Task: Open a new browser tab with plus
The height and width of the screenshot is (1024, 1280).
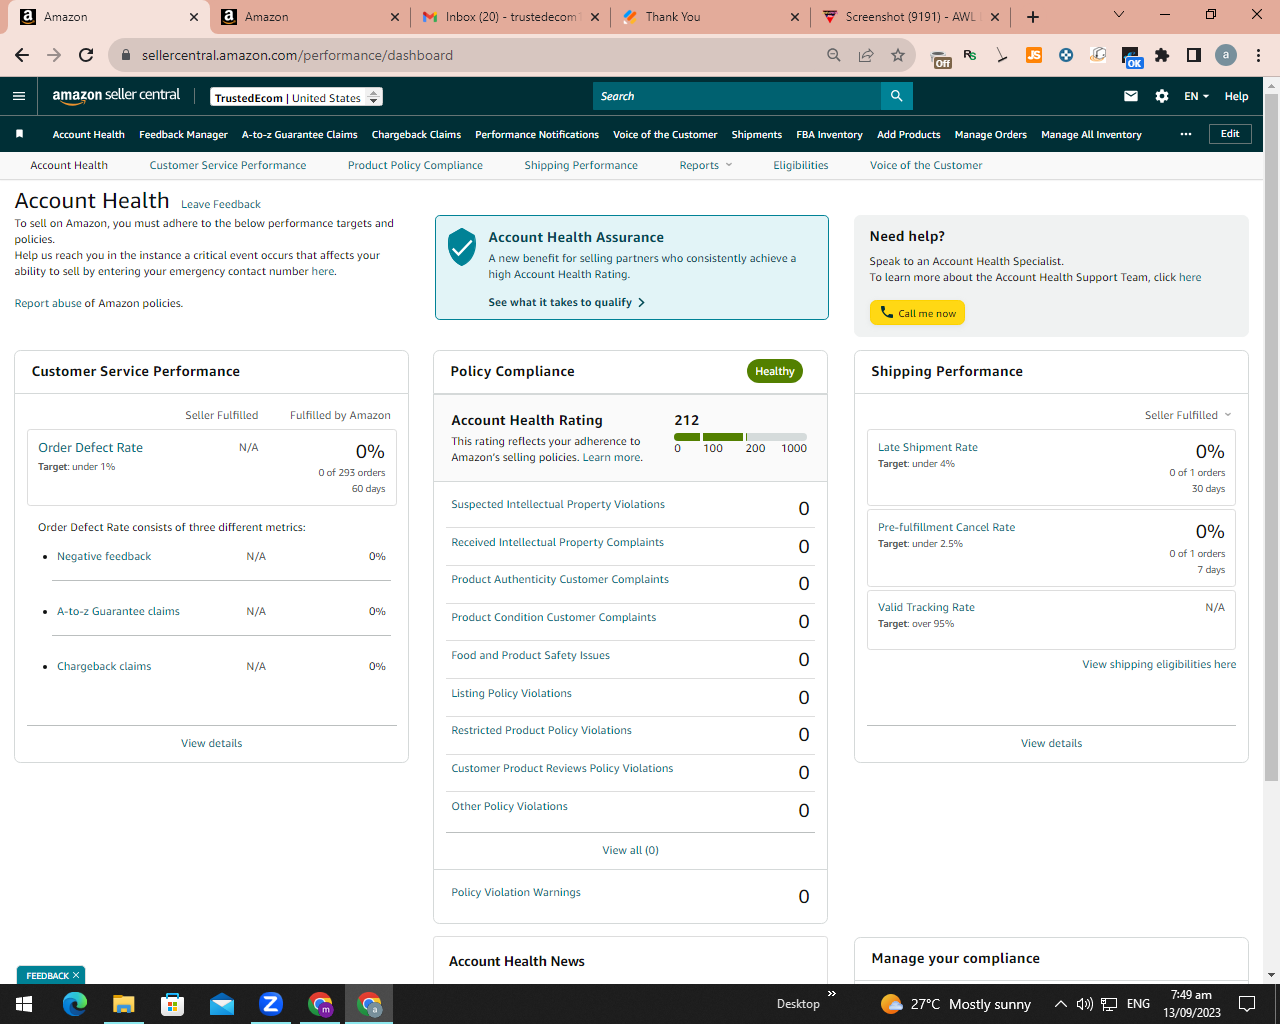Action: tap(1033, 17)
